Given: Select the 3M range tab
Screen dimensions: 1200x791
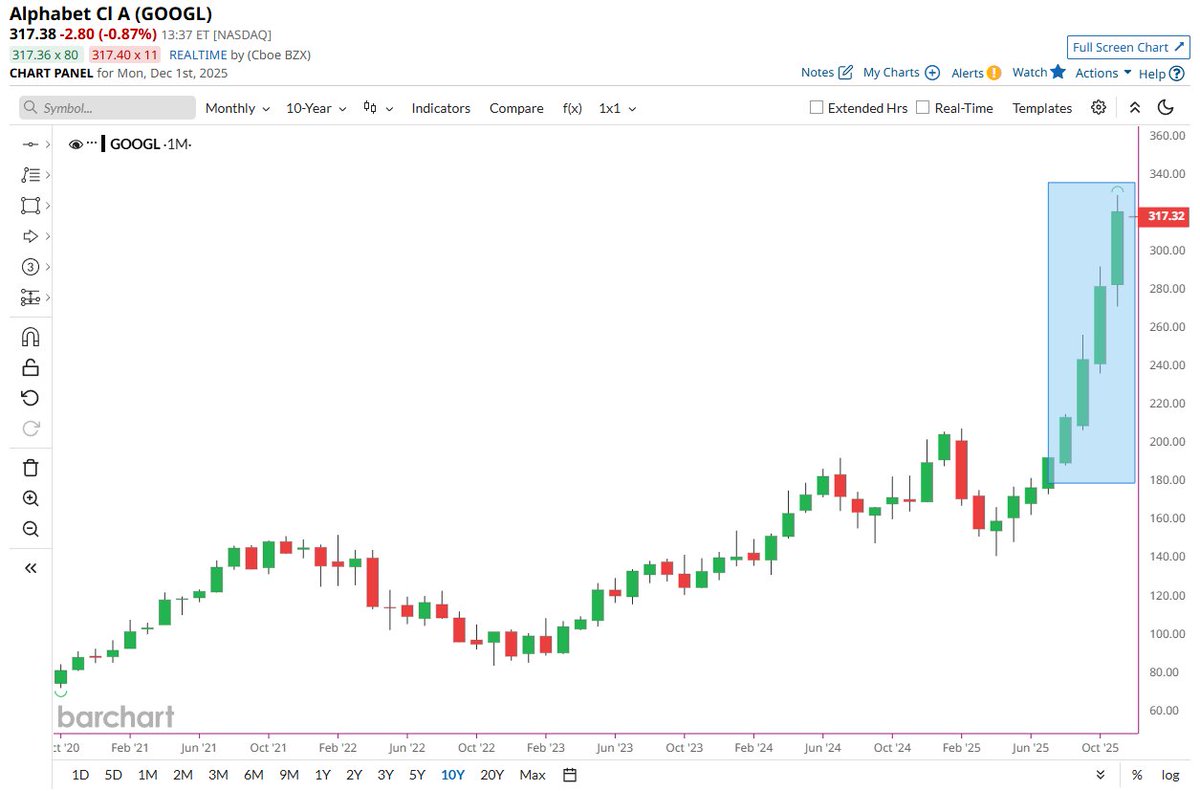Looking at the screenshot, I should [x=218, y=775].
